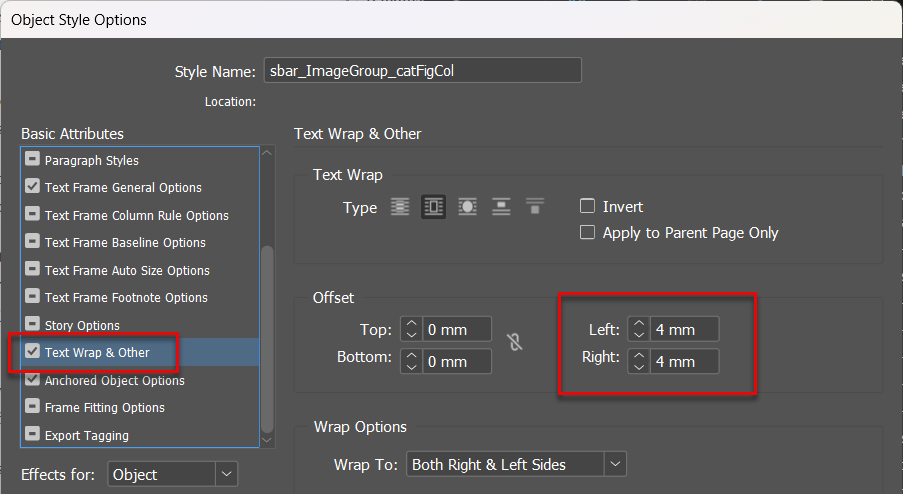Image resolution: width=903 pixels, height=494 pixels.
Task: Open Story Options row
Action: pyautogui.click(x=140, y=325)
